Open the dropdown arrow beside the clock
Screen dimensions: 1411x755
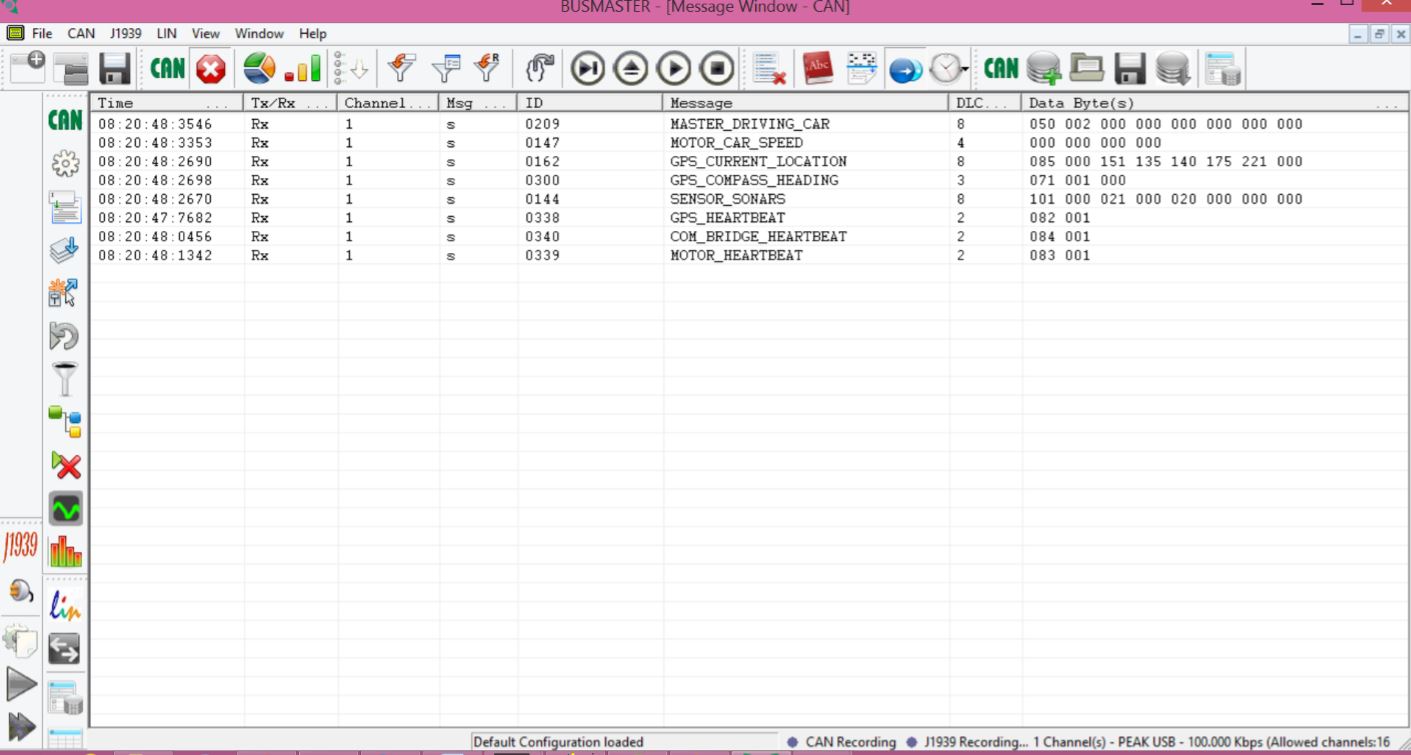click(x=965, y=70)
